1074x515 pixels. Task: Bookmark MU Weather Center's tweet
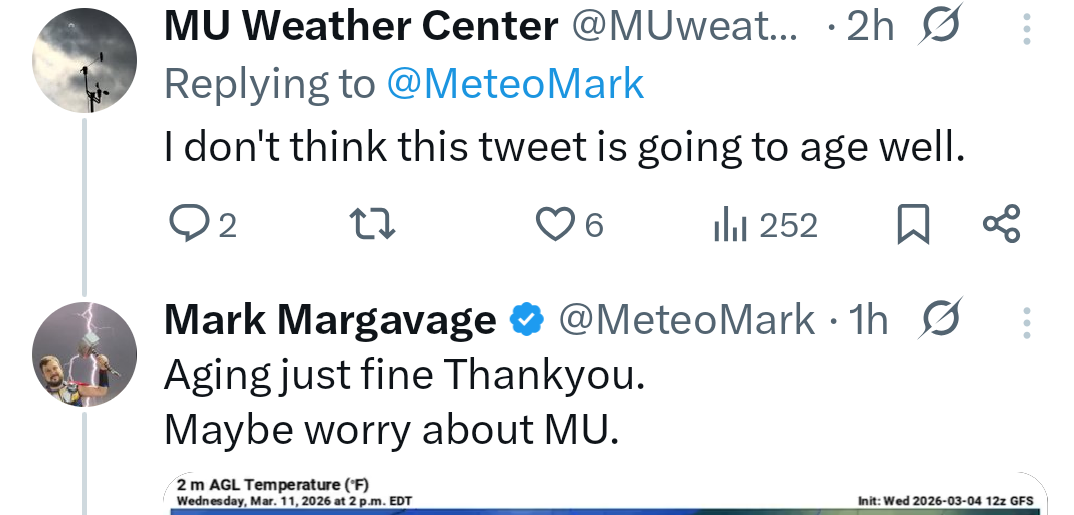click(913, 225)
